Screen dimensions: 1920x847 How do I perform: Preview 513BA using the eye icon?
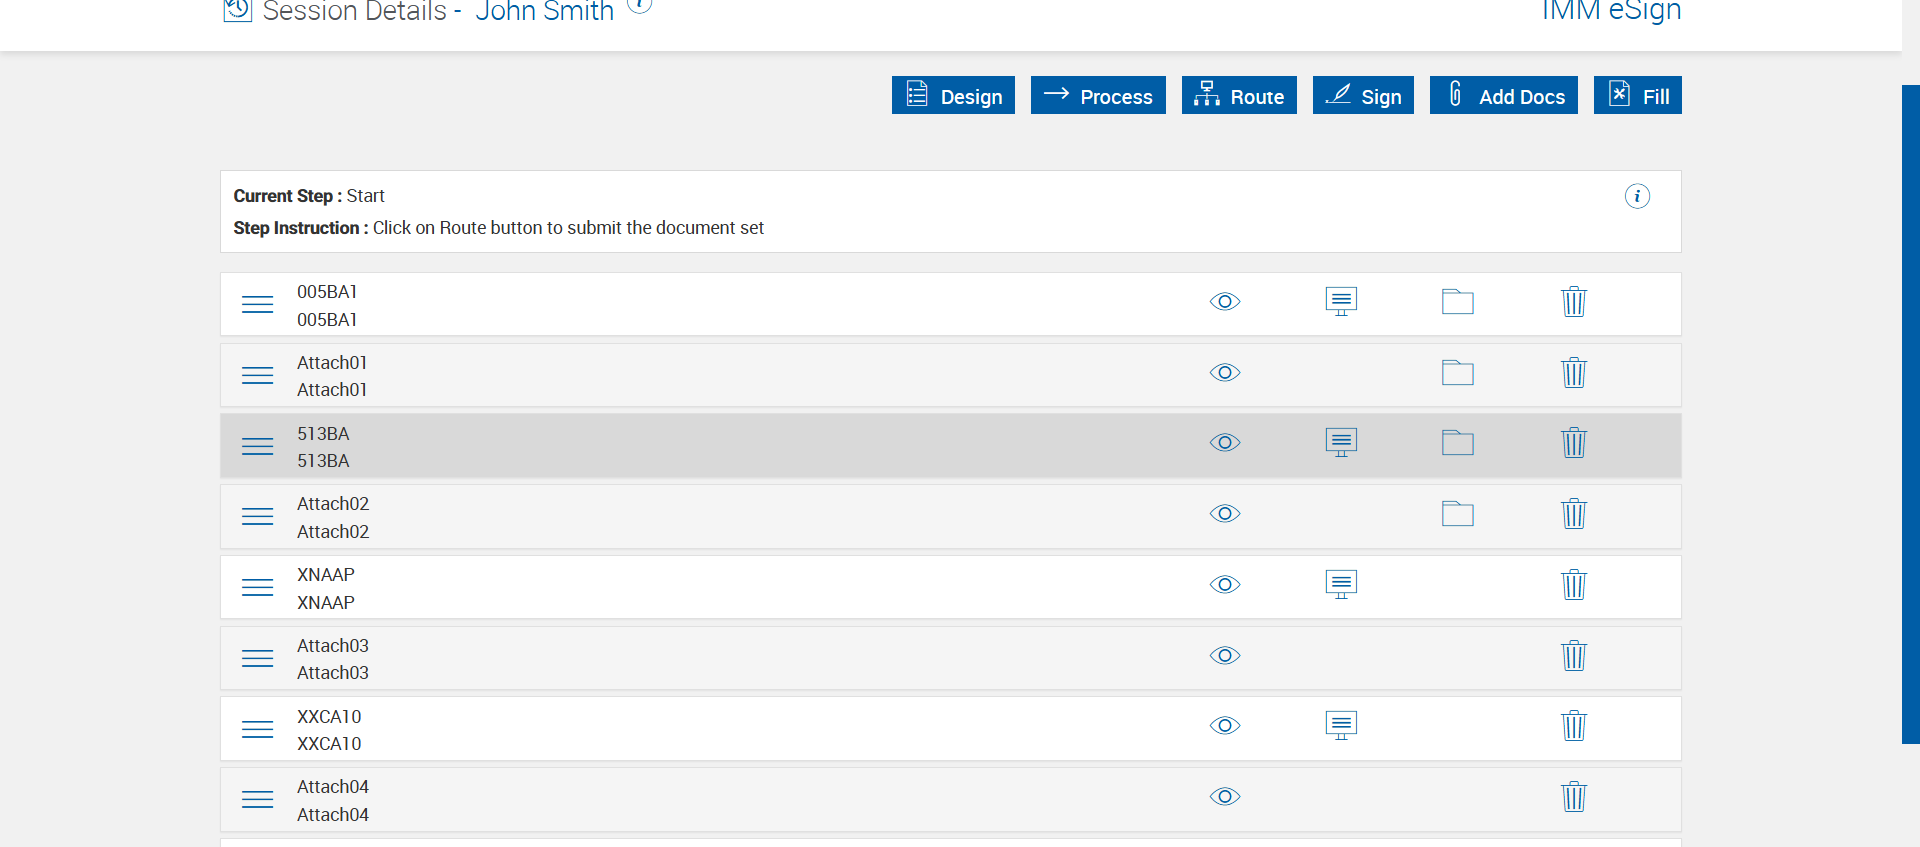pyautogui.click(x=1224, y=442)
